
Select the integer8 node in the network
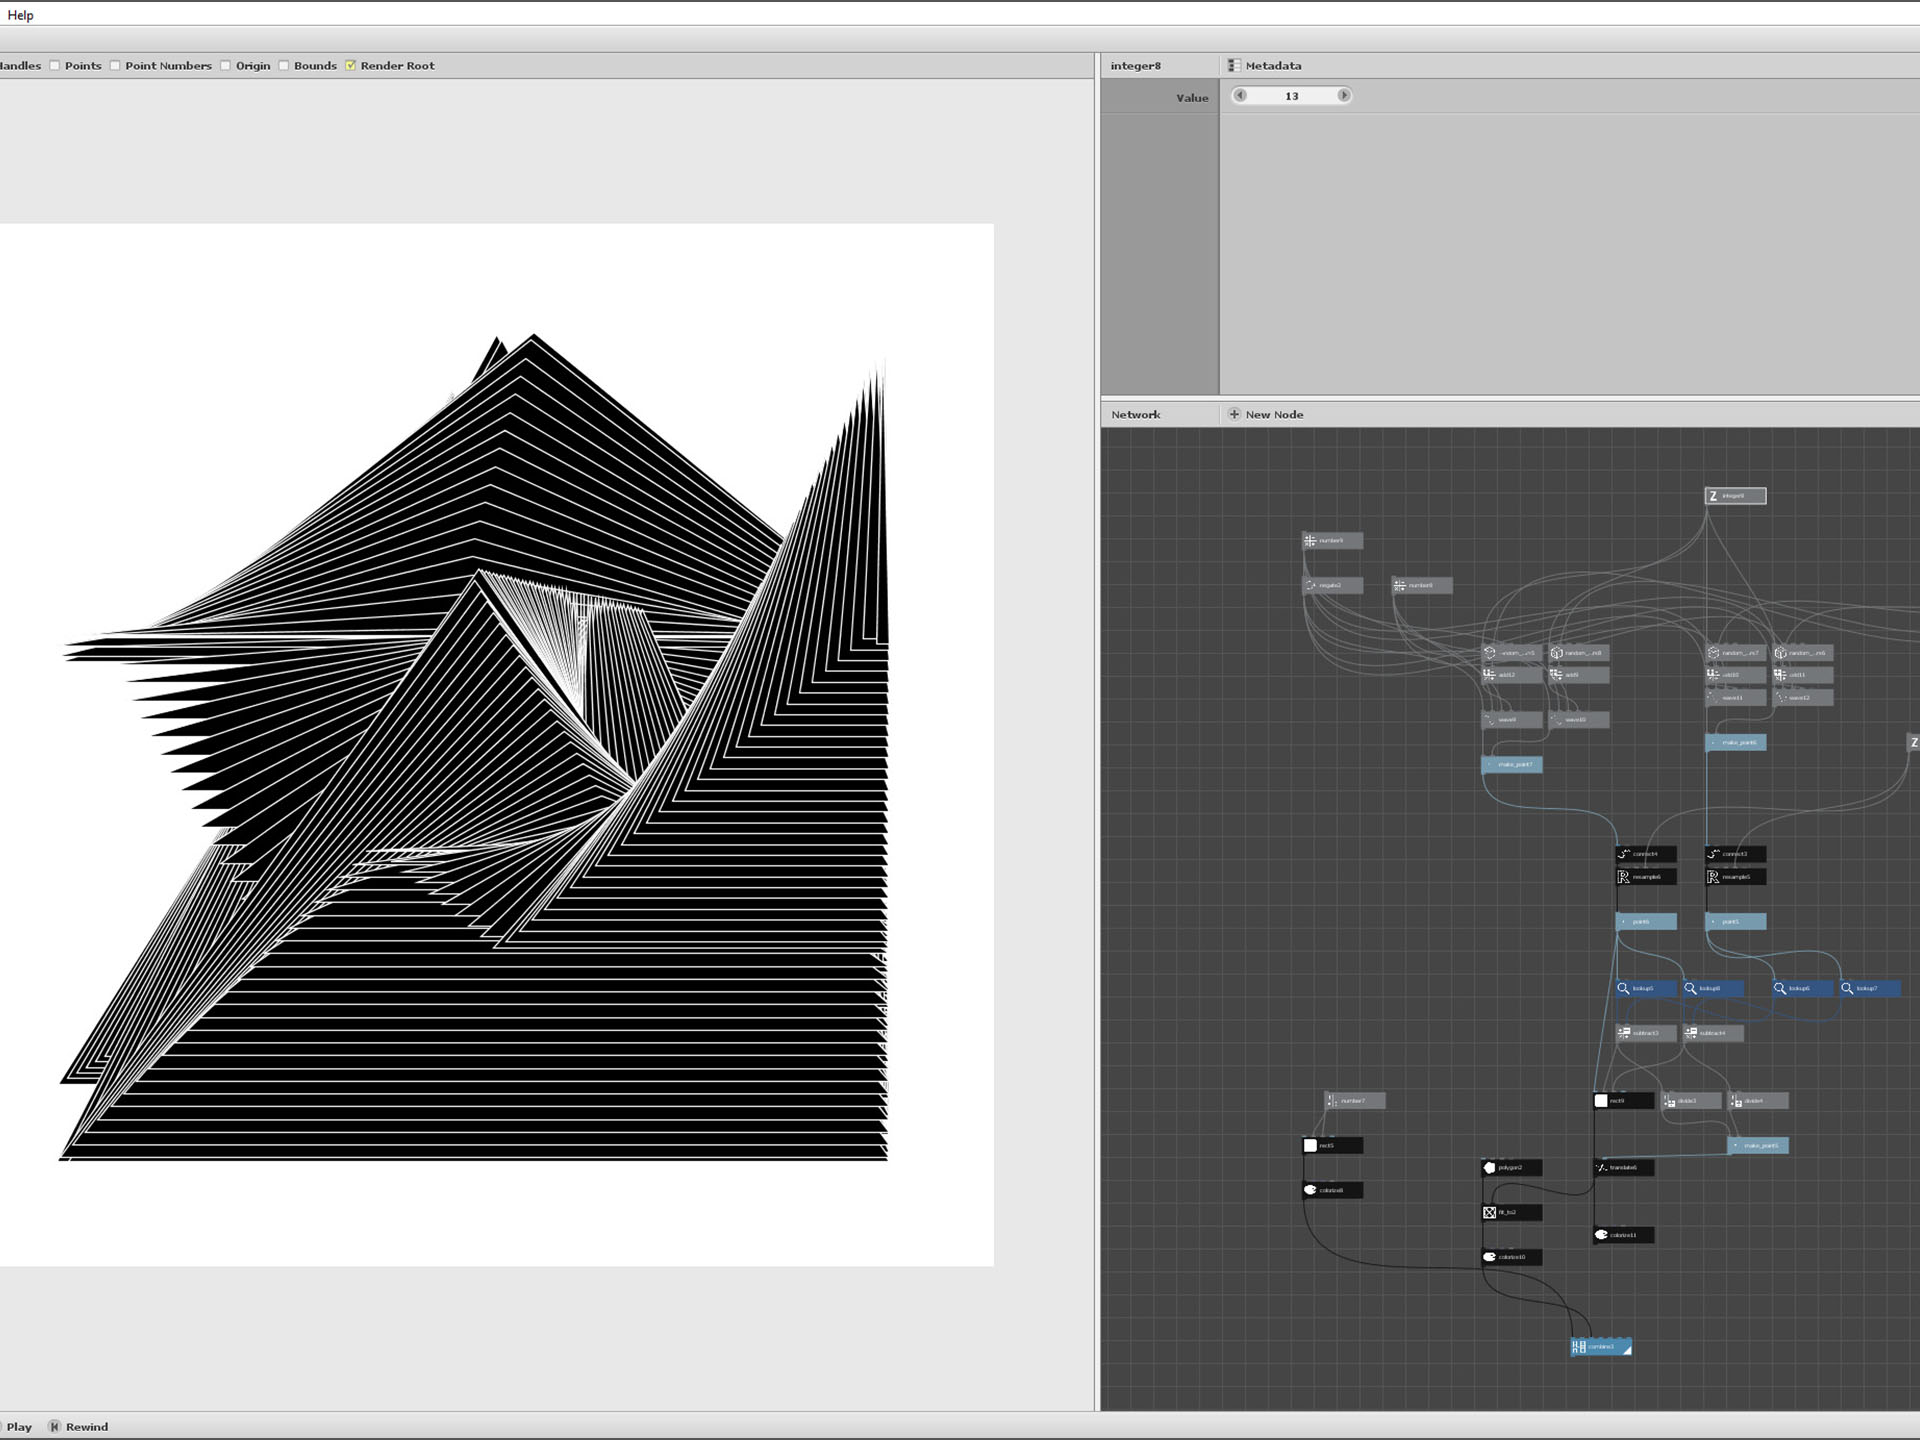(1735, 496)
